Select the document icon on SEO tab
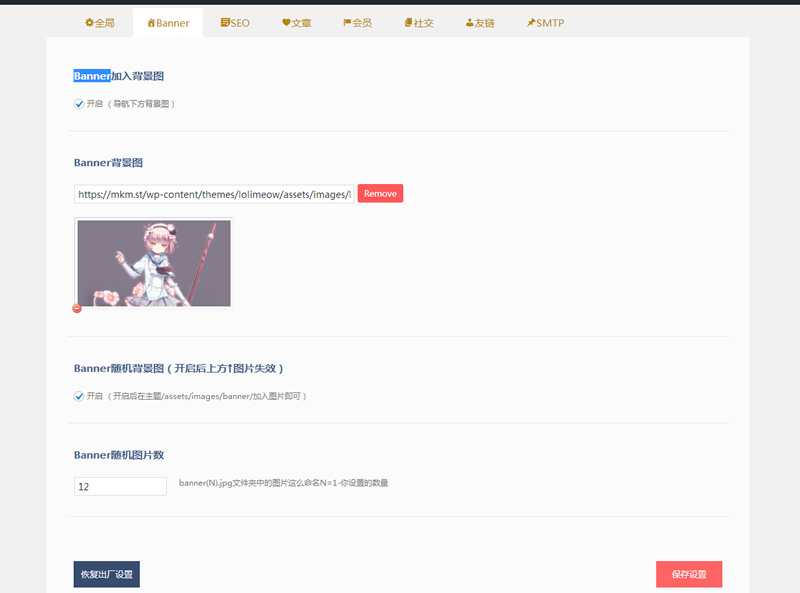800x593 pixels. point(224,21)
